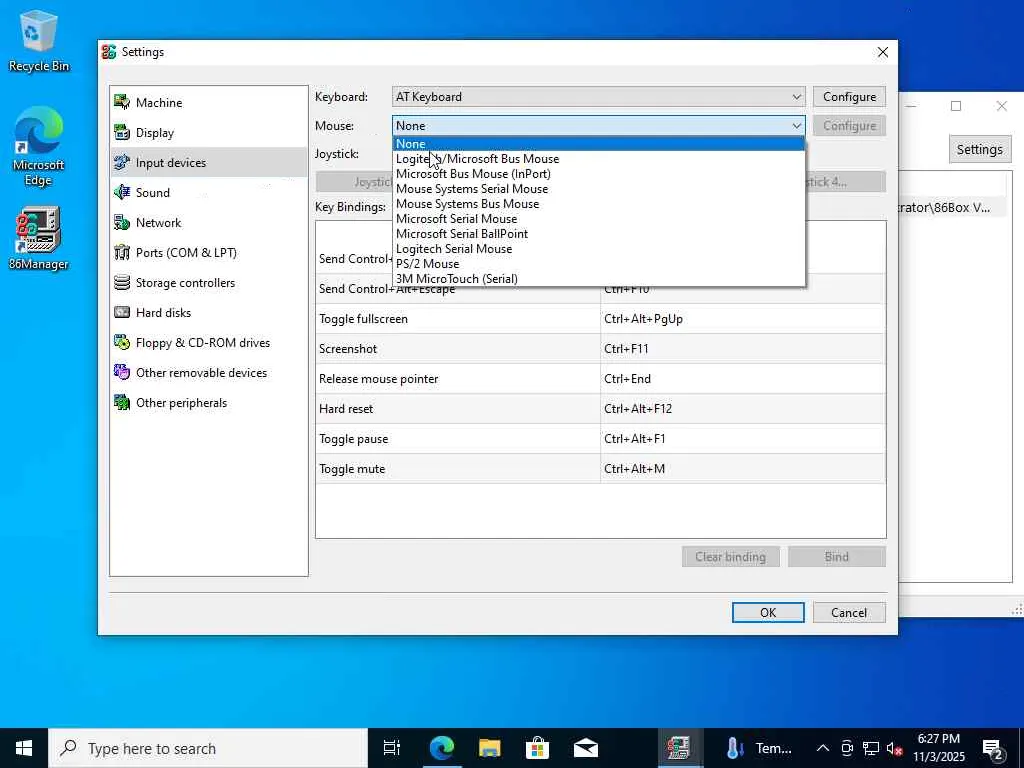Select the Screenshot key binding row
Viewport: 1024px width, 768px height.
pos(600,349)
